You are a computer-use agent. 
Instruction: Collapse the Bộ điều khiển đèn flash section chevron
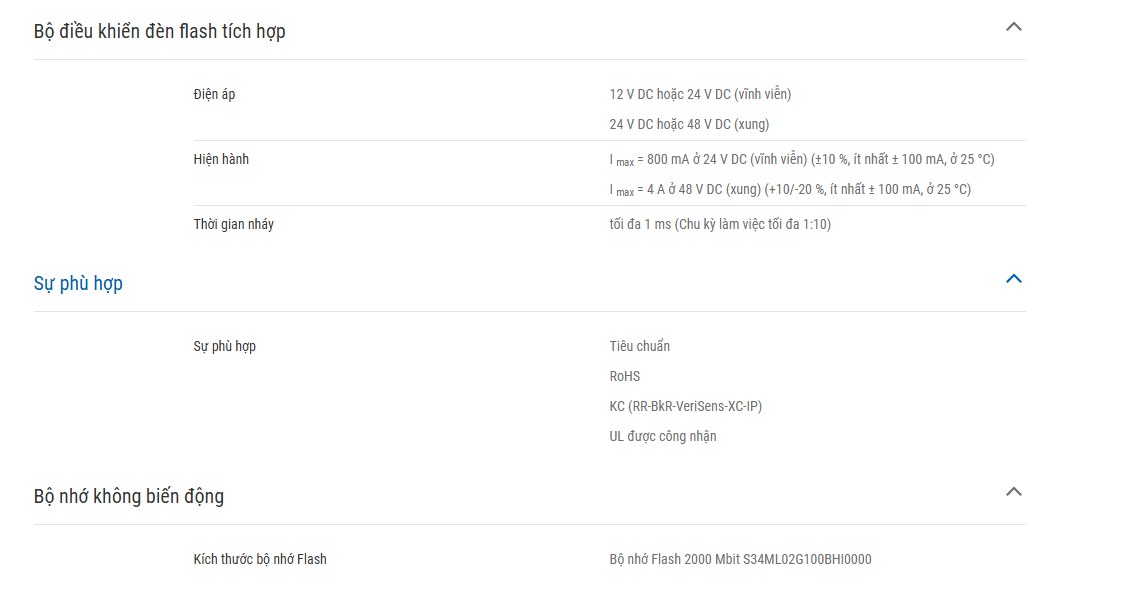[1013, 27]
